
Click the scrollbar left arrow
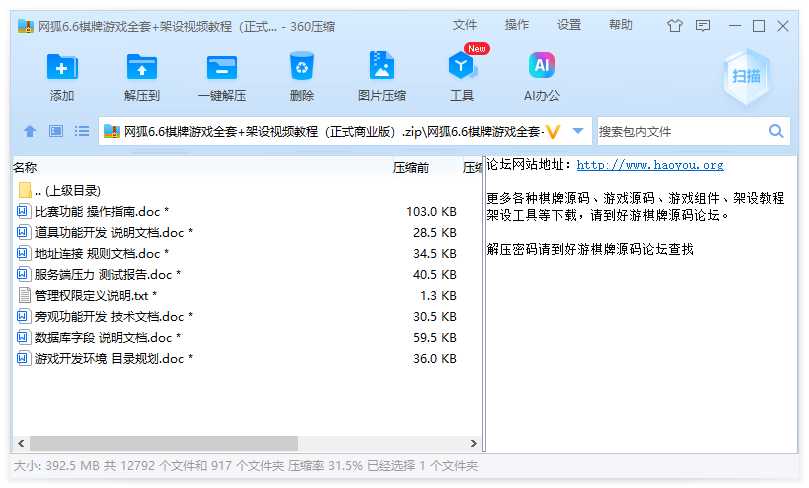pos(21,443)
